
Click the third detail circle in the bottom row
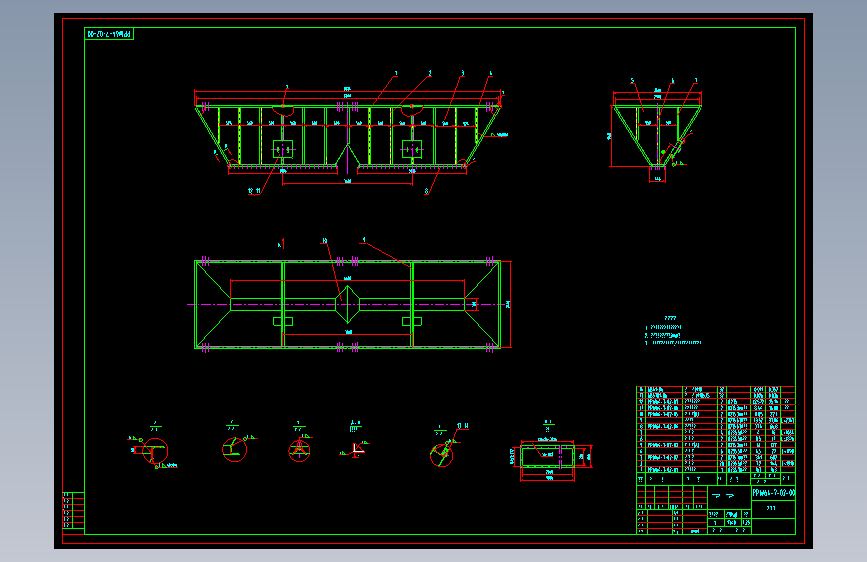(x=299, y=450)
